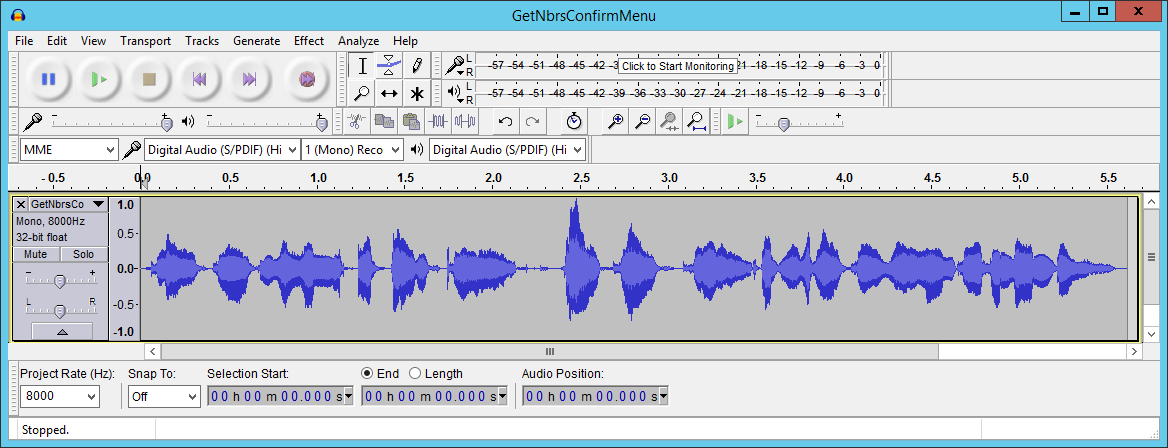
Task: Select the Draw pencil tool
Action: [x=416, y=66]
